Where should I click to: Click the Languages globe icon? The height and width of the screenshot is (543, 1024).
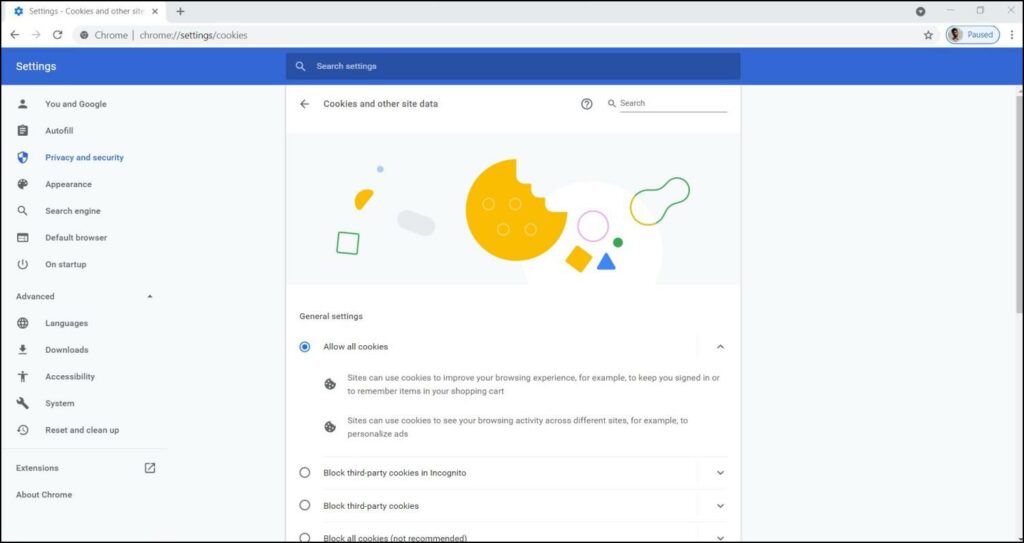23,323
